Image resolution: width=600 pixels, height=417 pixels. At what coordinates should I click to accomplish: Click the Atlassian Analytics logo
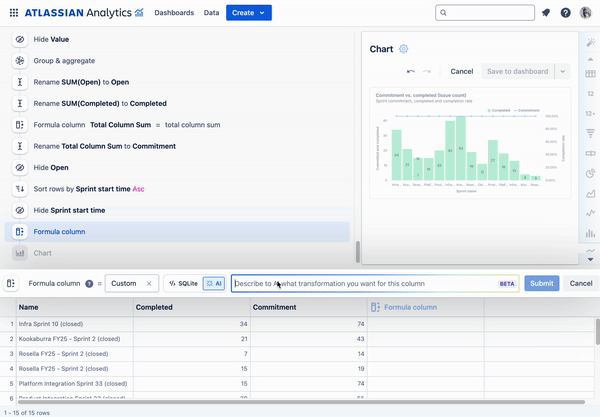coord(84,13)
